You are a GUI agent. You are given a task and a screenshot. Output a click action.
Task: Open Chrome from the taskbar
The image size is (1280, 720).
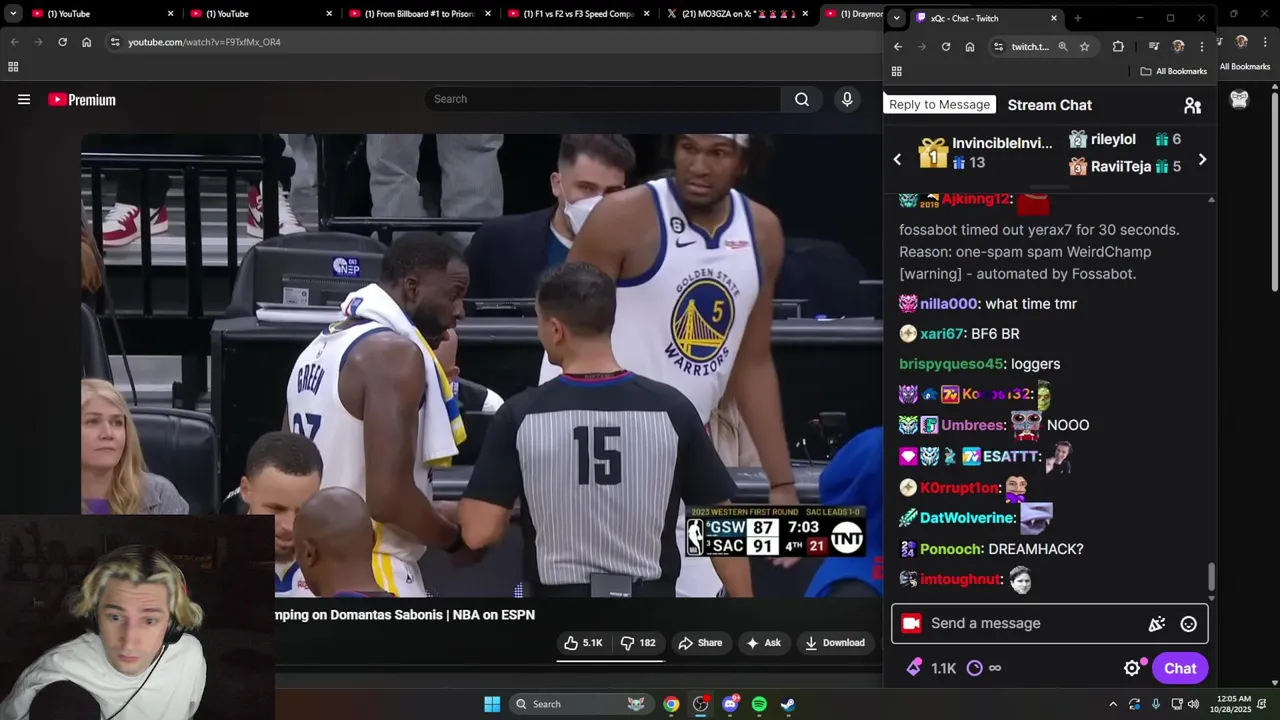pos(671,704)
